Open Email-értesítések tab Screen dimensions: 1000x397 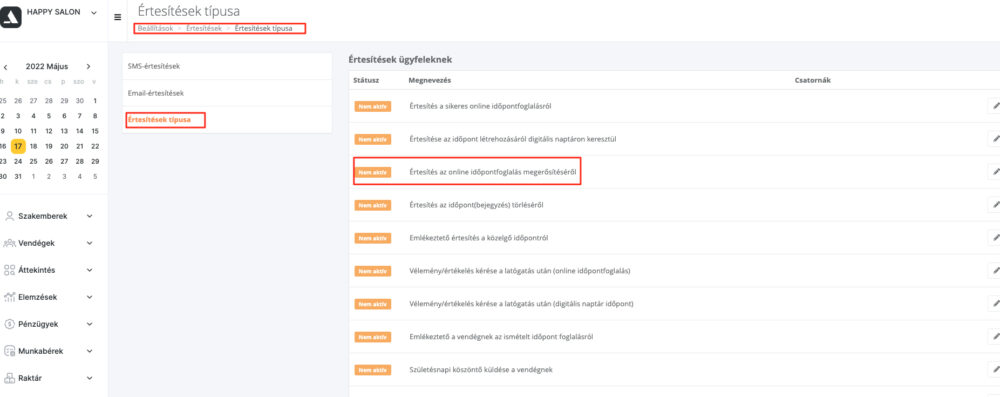pyautogui.click(x=227, y=93)
